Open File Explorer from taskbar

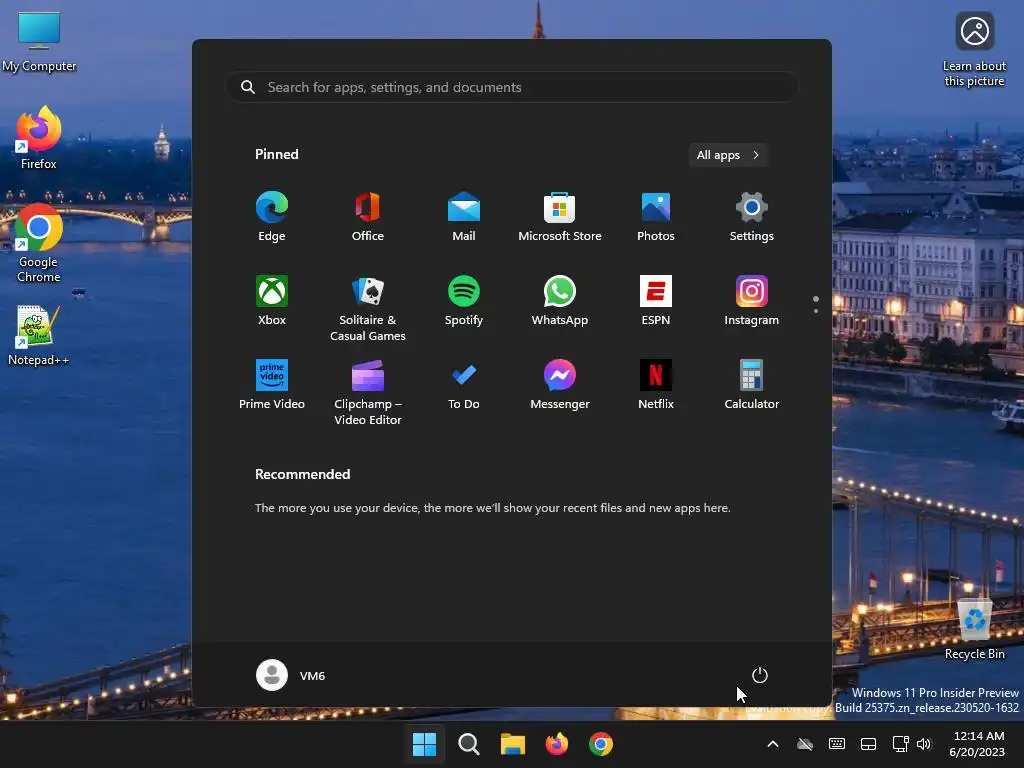(513, 744)
